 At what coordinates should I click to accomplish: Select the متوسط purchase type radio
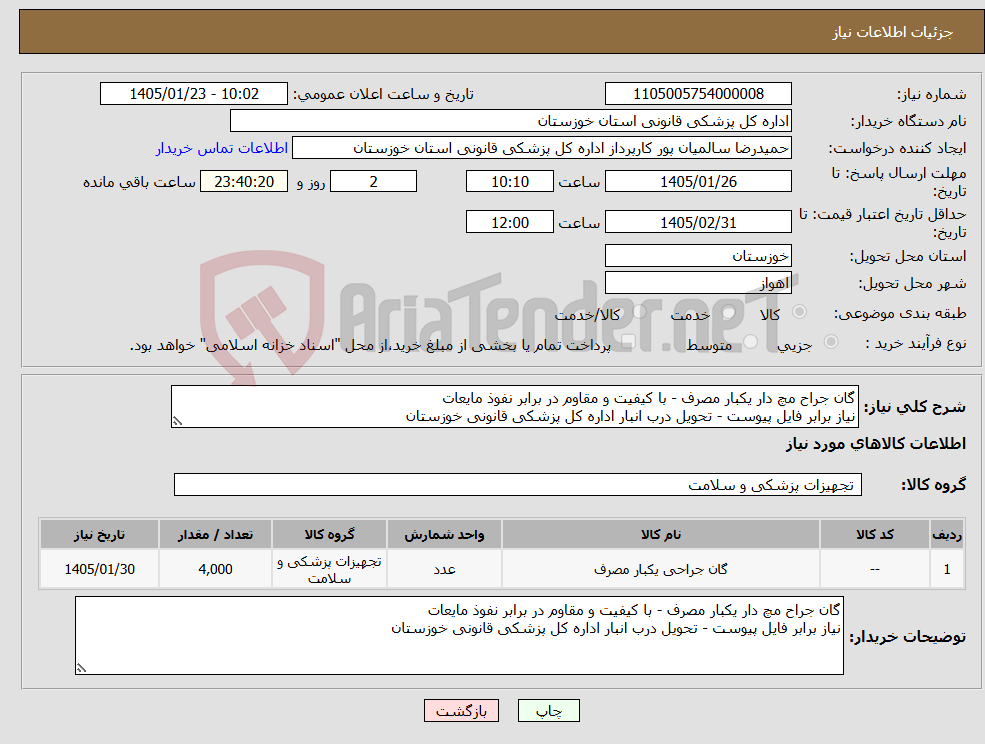tap(751, 341)
